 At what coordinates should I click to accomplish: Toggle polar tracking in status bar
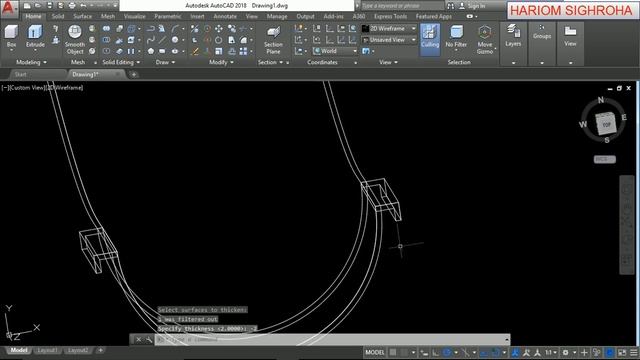click(447, 352)
